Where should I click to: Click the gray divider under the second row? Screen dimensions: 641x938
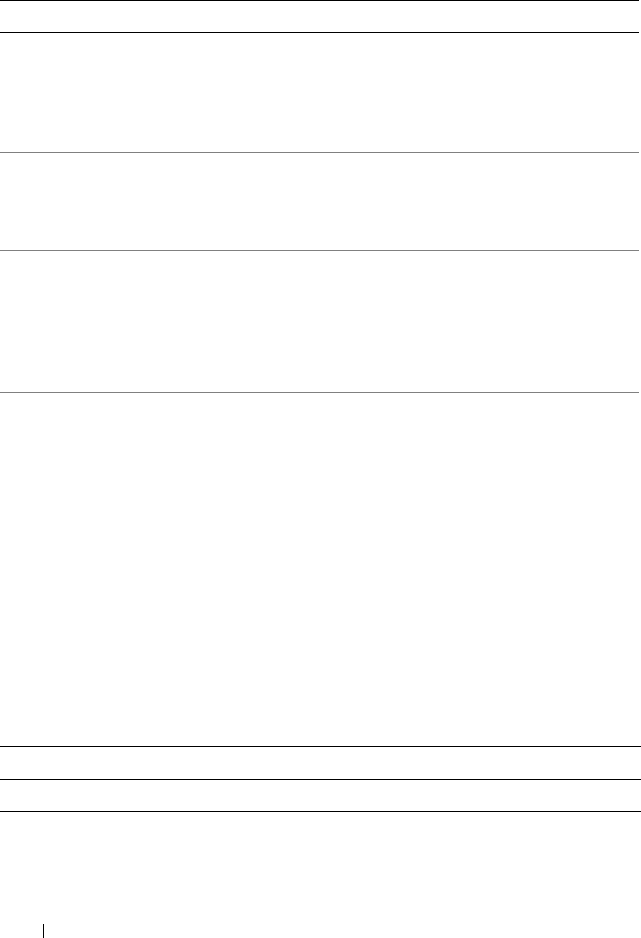(x=320, y=250)
